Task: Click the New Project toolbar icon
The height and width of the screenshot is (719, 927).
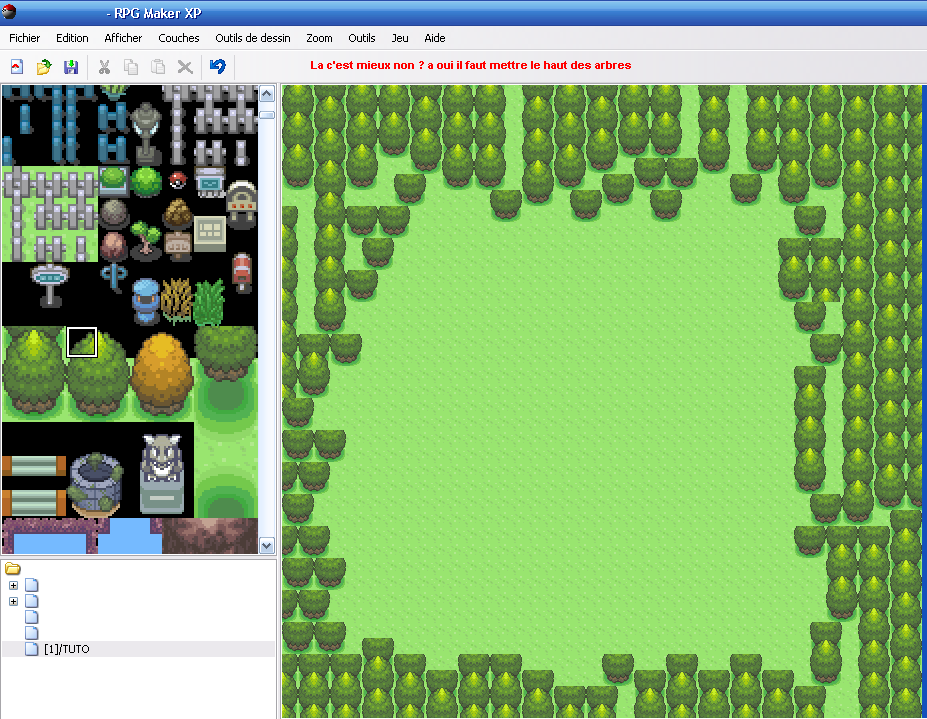Action: coord(17,67)
